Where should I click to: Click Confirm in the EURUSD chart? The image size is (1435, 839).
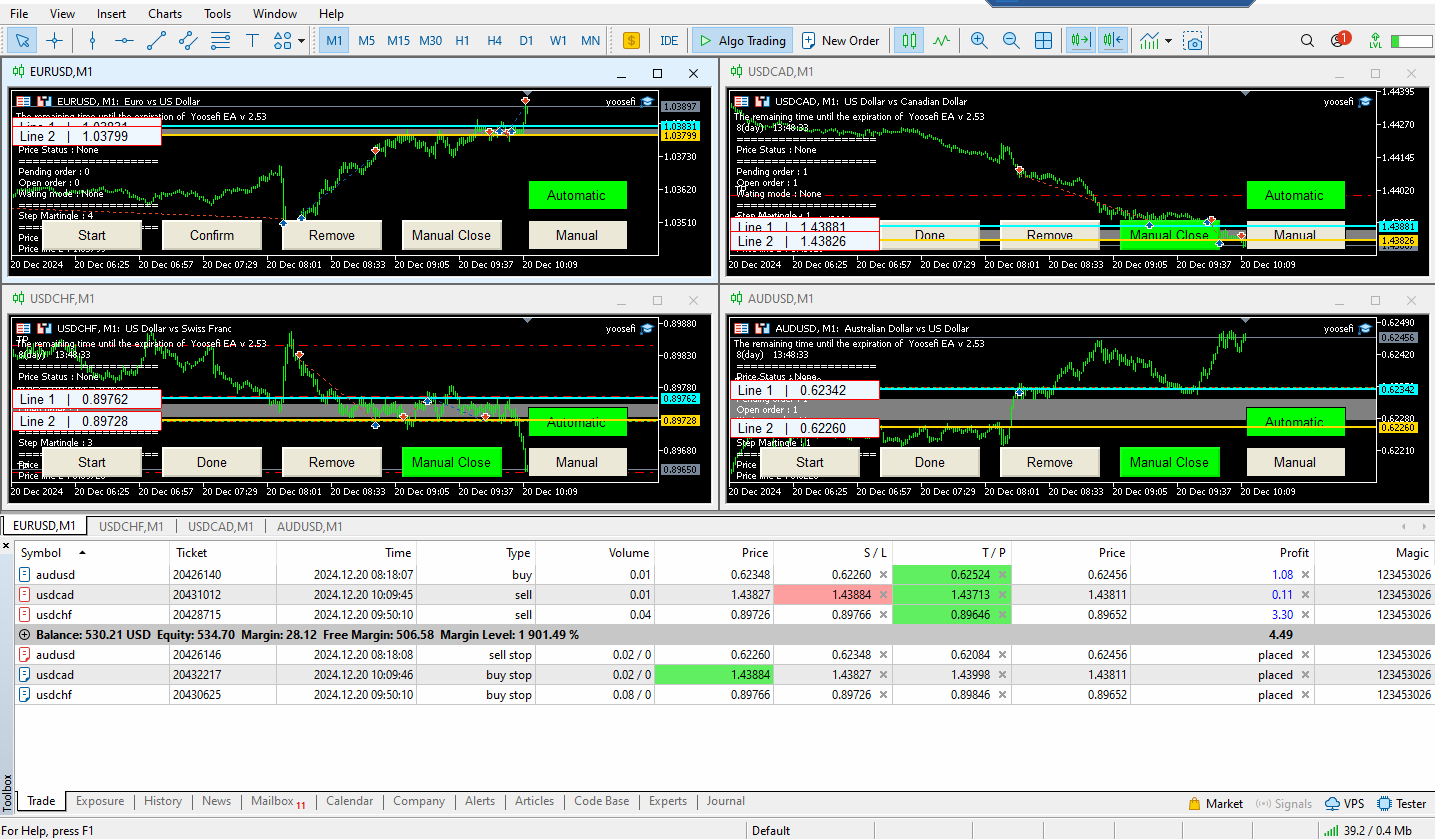212,235
